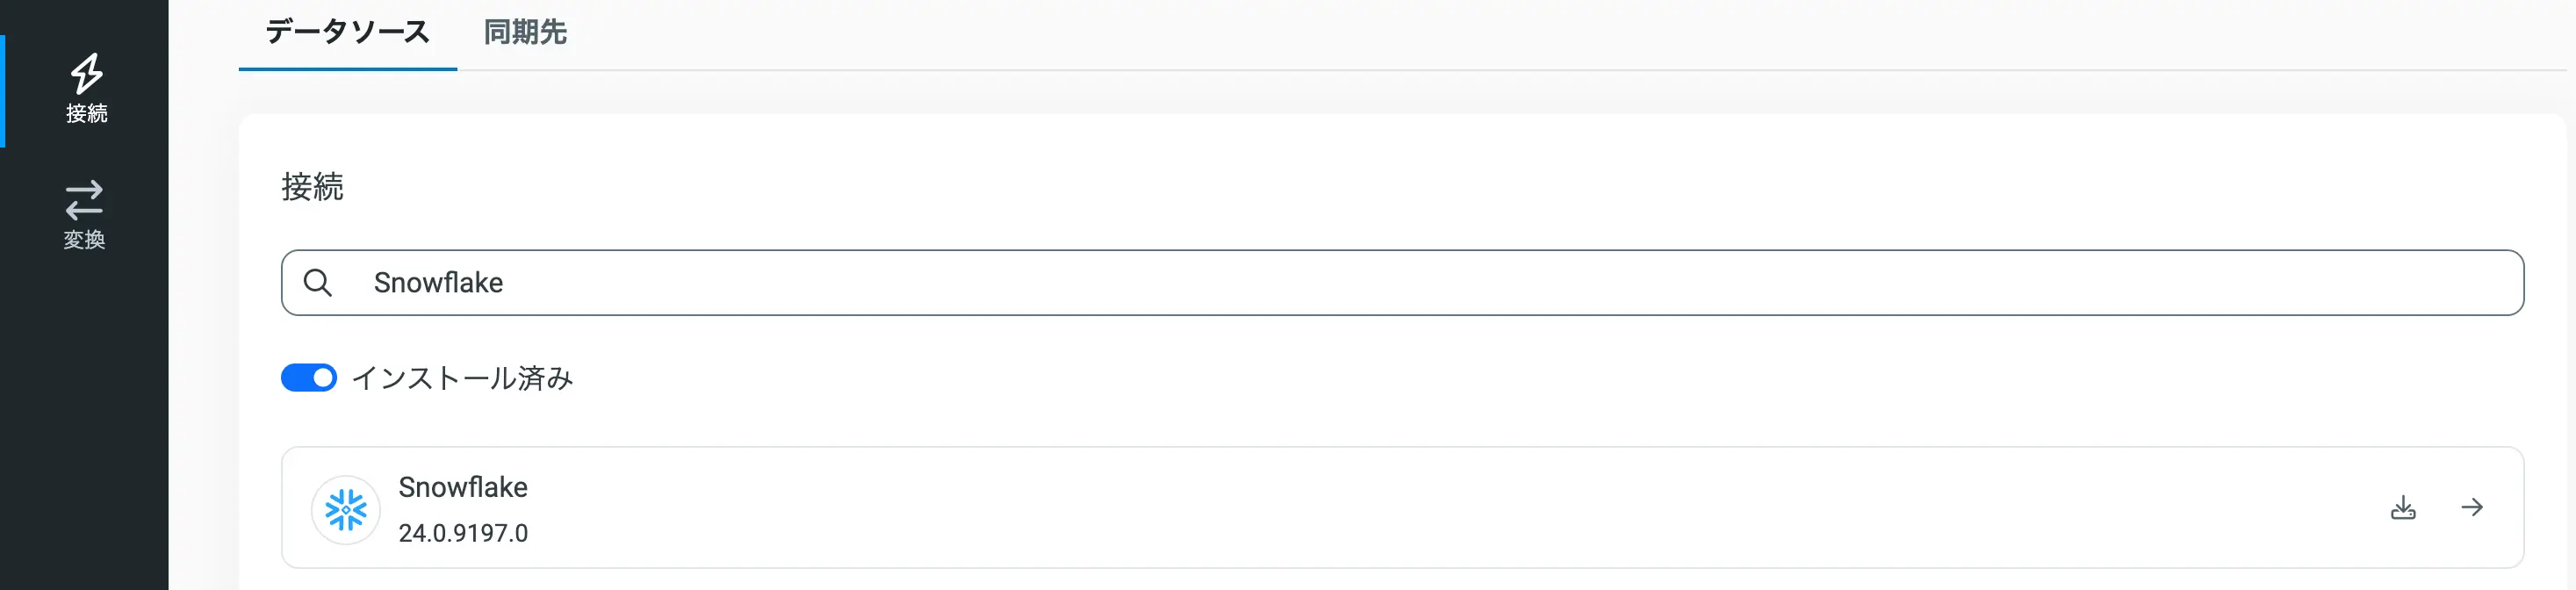Open 変換 via its sidebar text label

click(84, 240)
